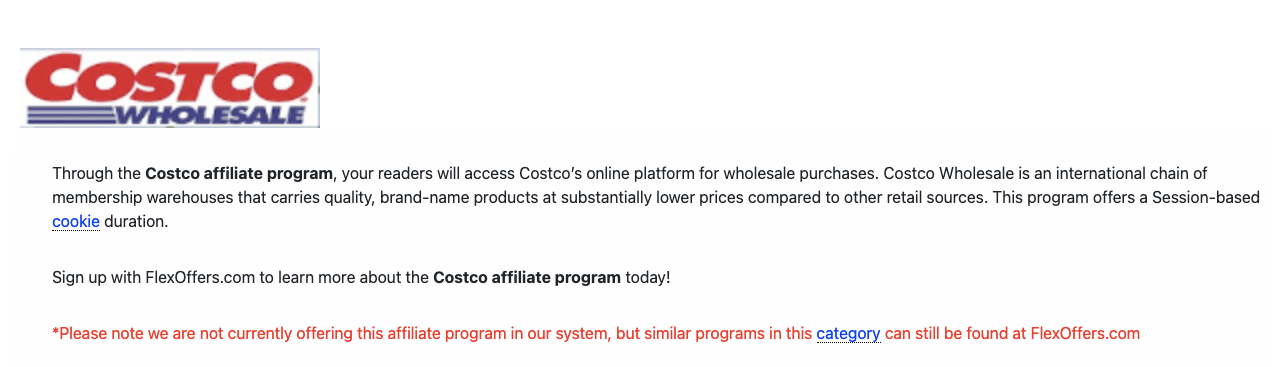Follow the blue "category" link
This screenshot has height=367, width=1272.
coord(848,334)
